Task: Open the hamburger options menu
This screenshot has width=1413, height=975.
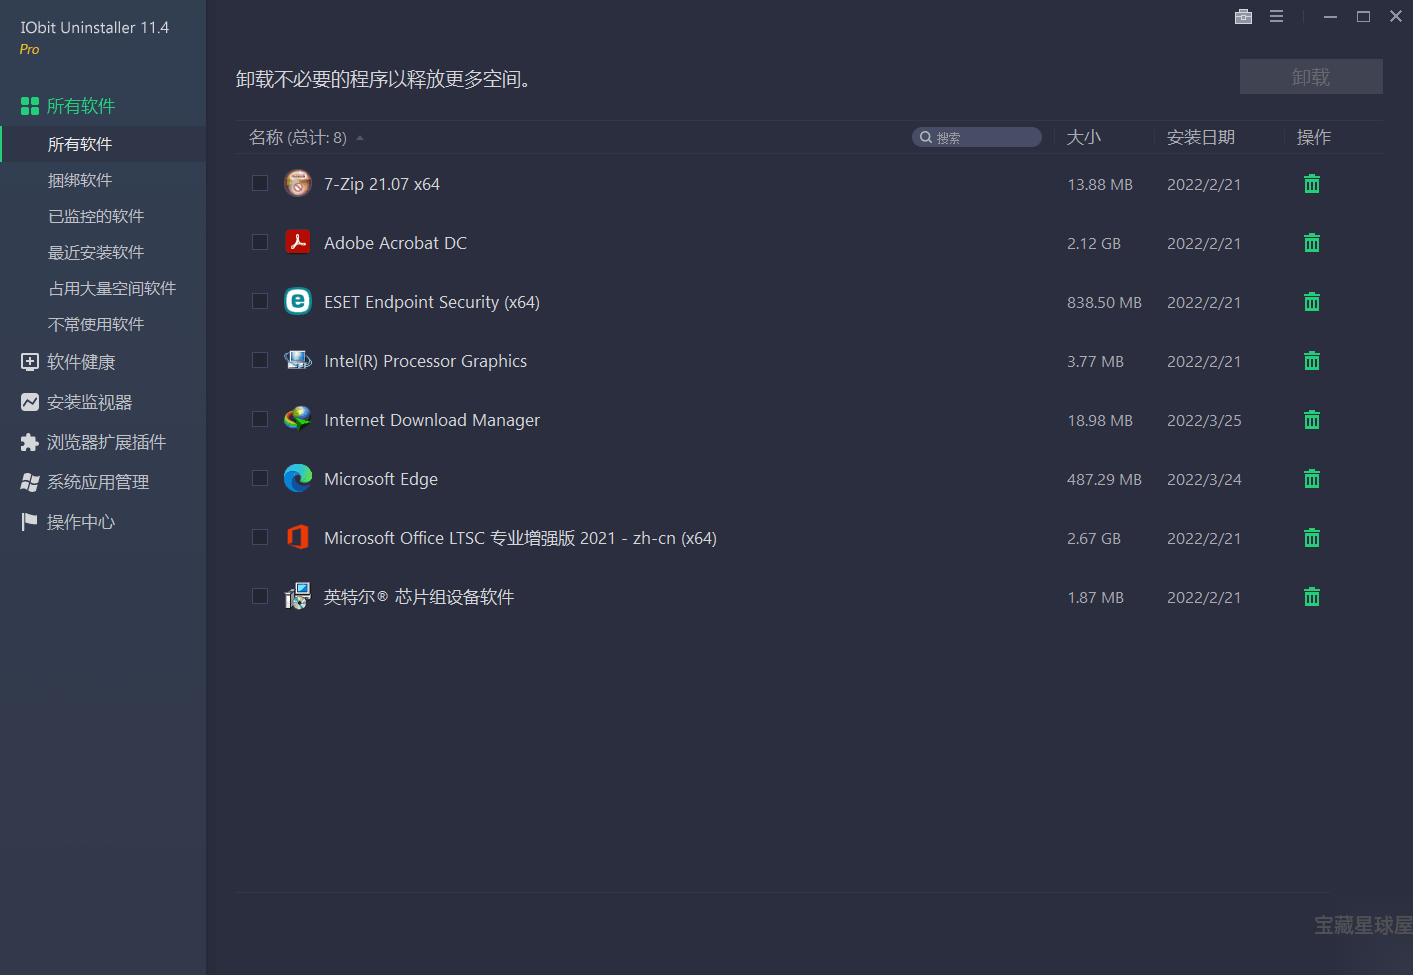Action: pyautogui.click(x=1276, y=16)
